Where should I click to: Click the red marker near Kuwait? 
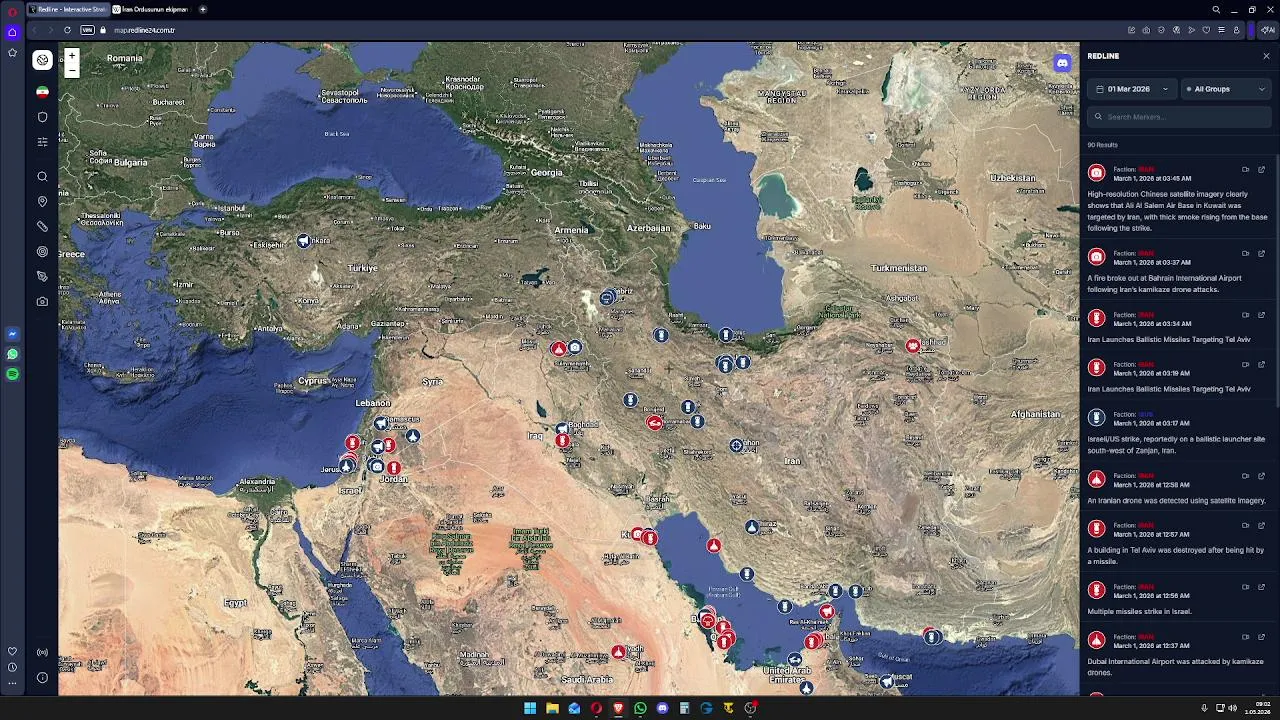pos(650,538)
